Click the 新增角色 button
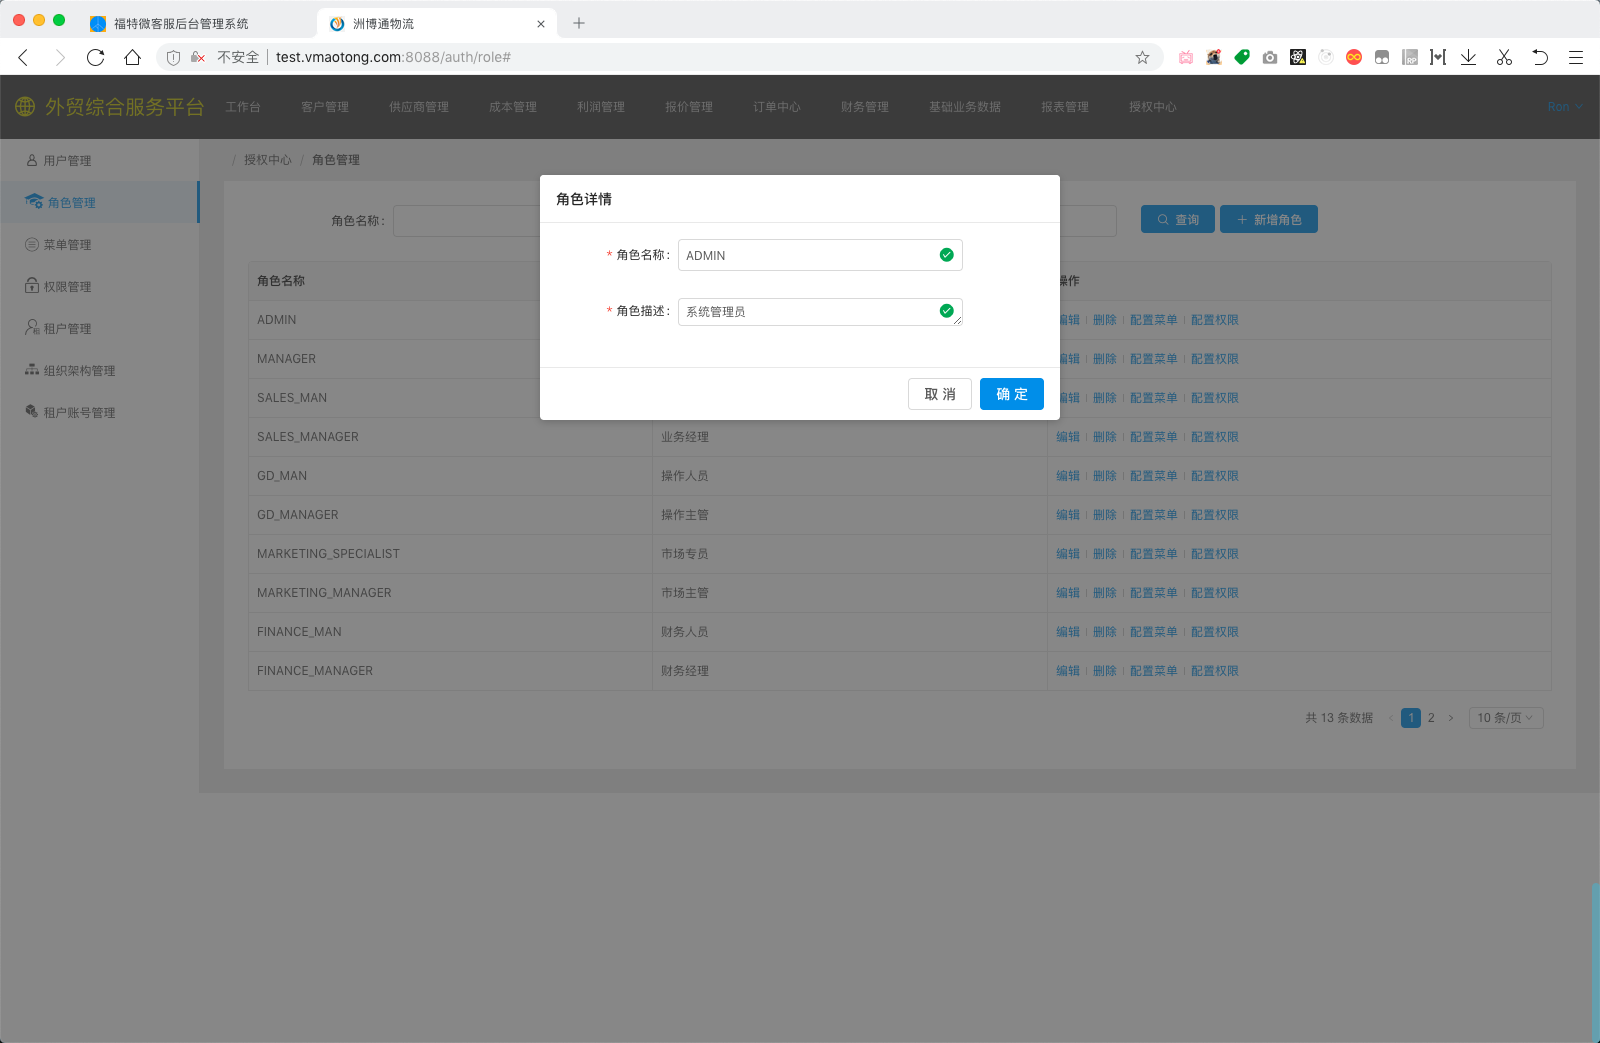The width and height of the screenshot is (1600, 1043). click(1269, 219)
